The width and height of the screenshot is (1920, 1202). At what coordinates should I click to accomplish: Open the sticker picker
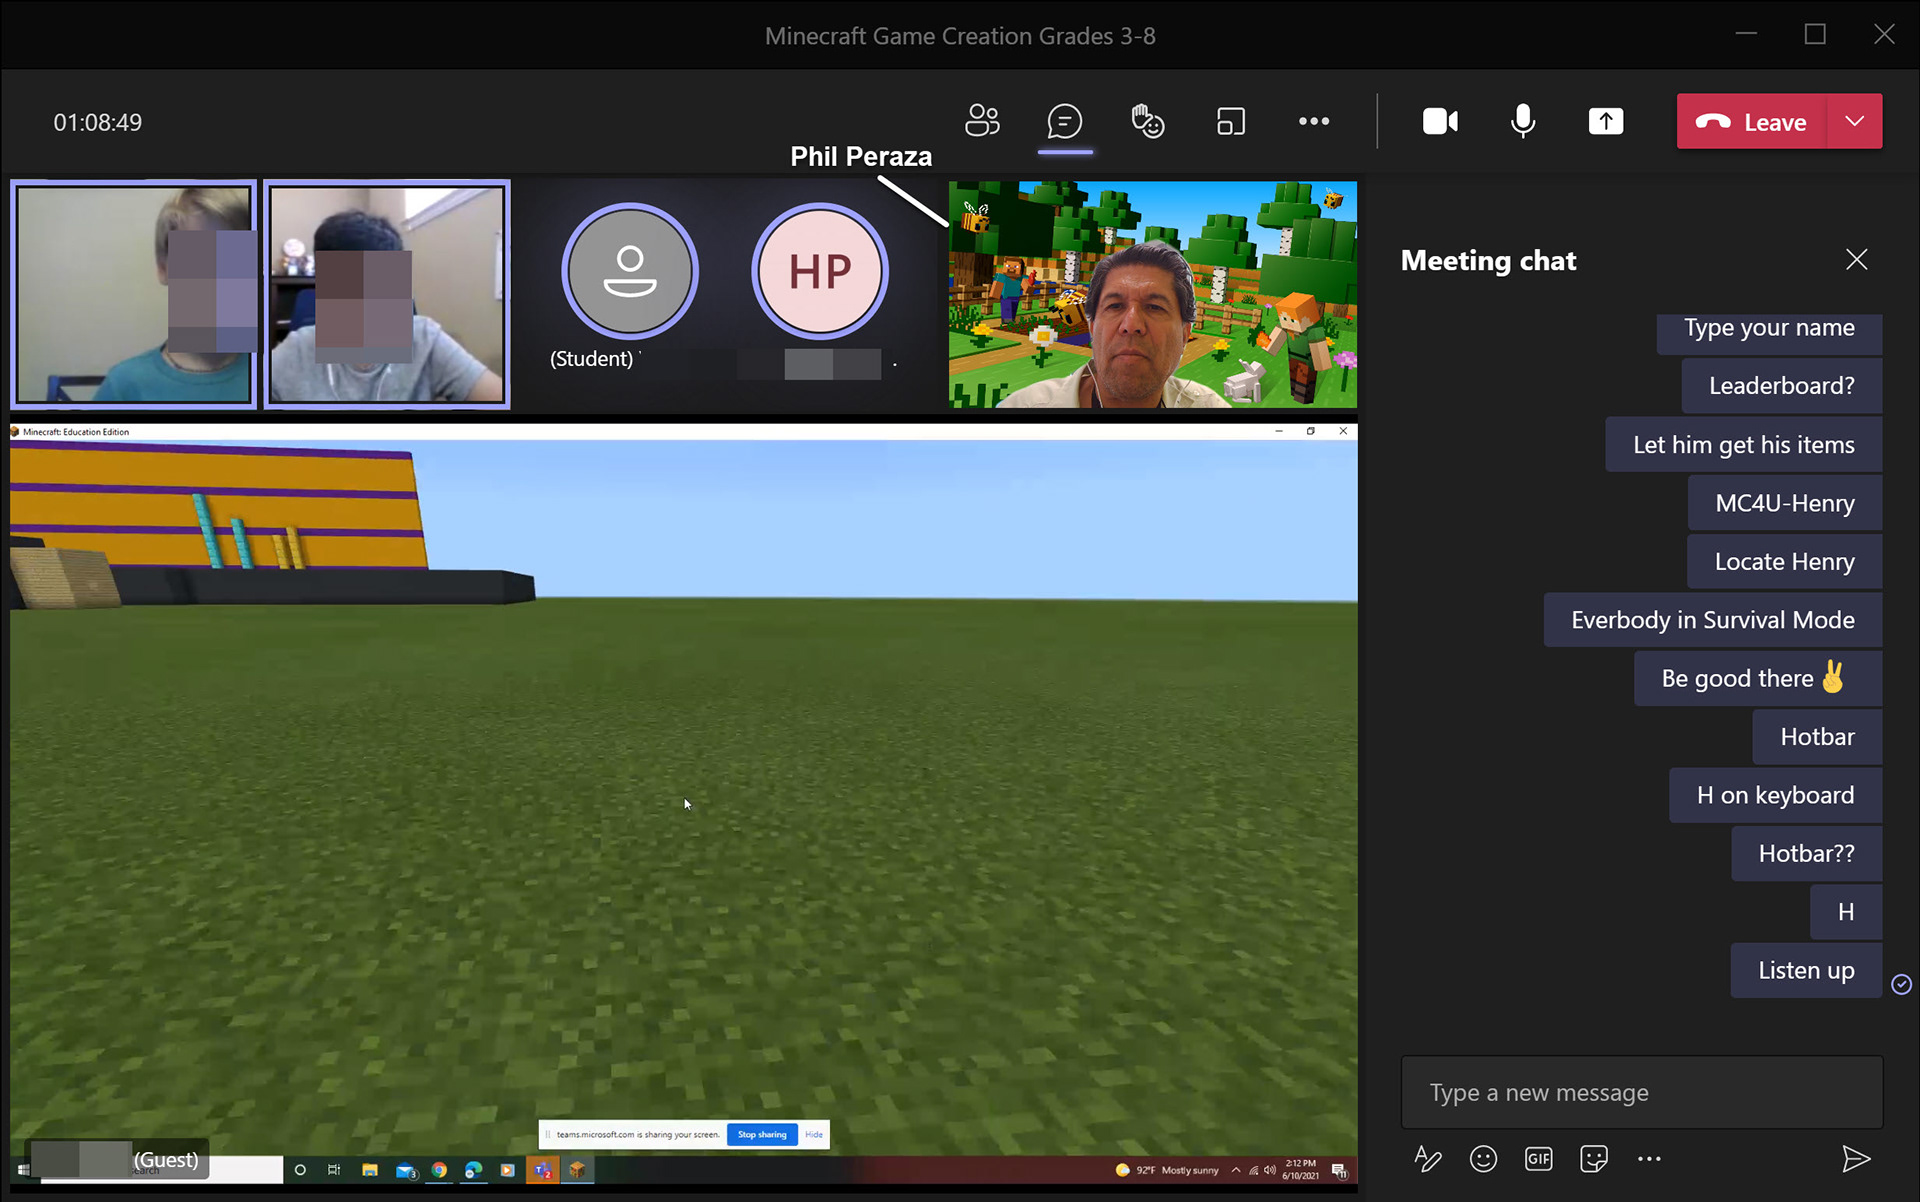click(x=1593, y=1159)
